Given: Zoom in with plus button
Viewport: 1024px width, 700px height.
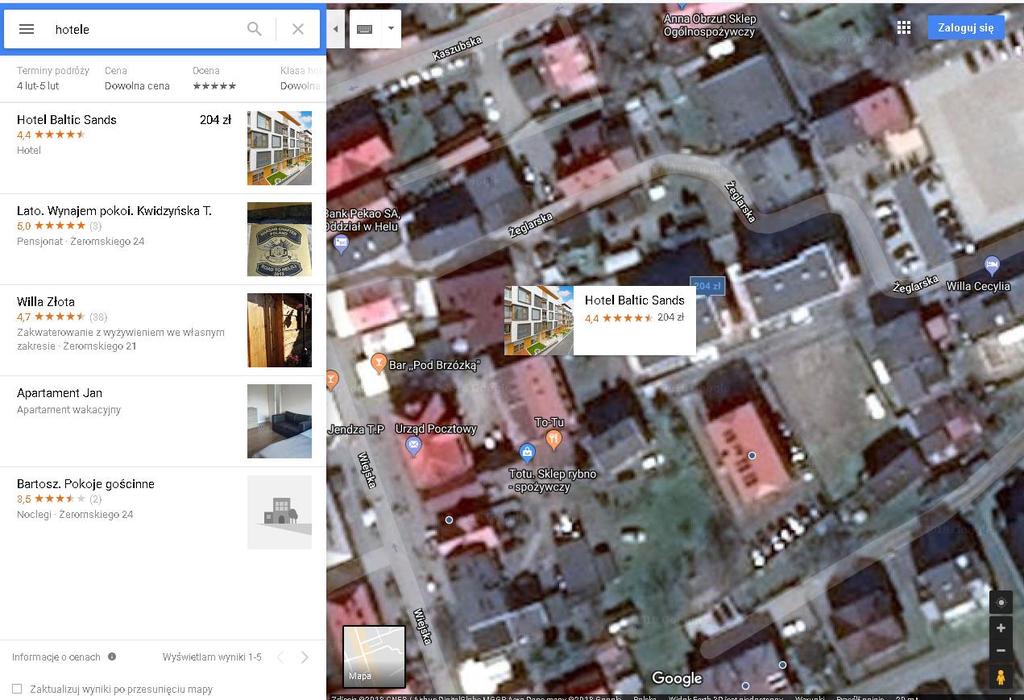Looking at the screenshot, I should tap(1000, 628).
